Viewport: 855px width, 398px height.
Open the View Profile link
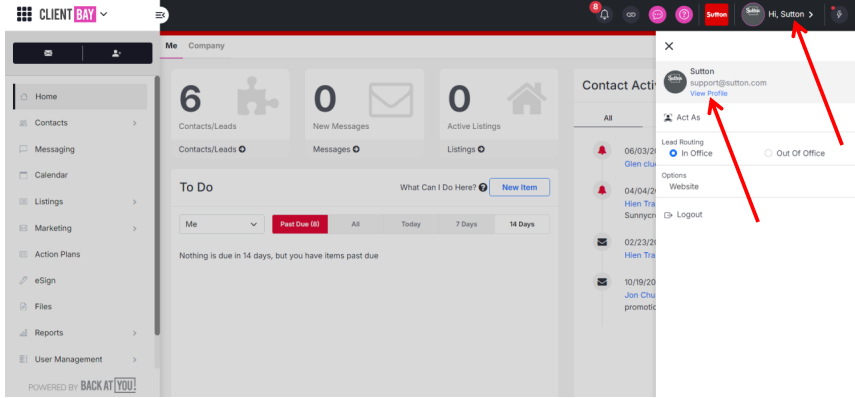click(708, 93)
